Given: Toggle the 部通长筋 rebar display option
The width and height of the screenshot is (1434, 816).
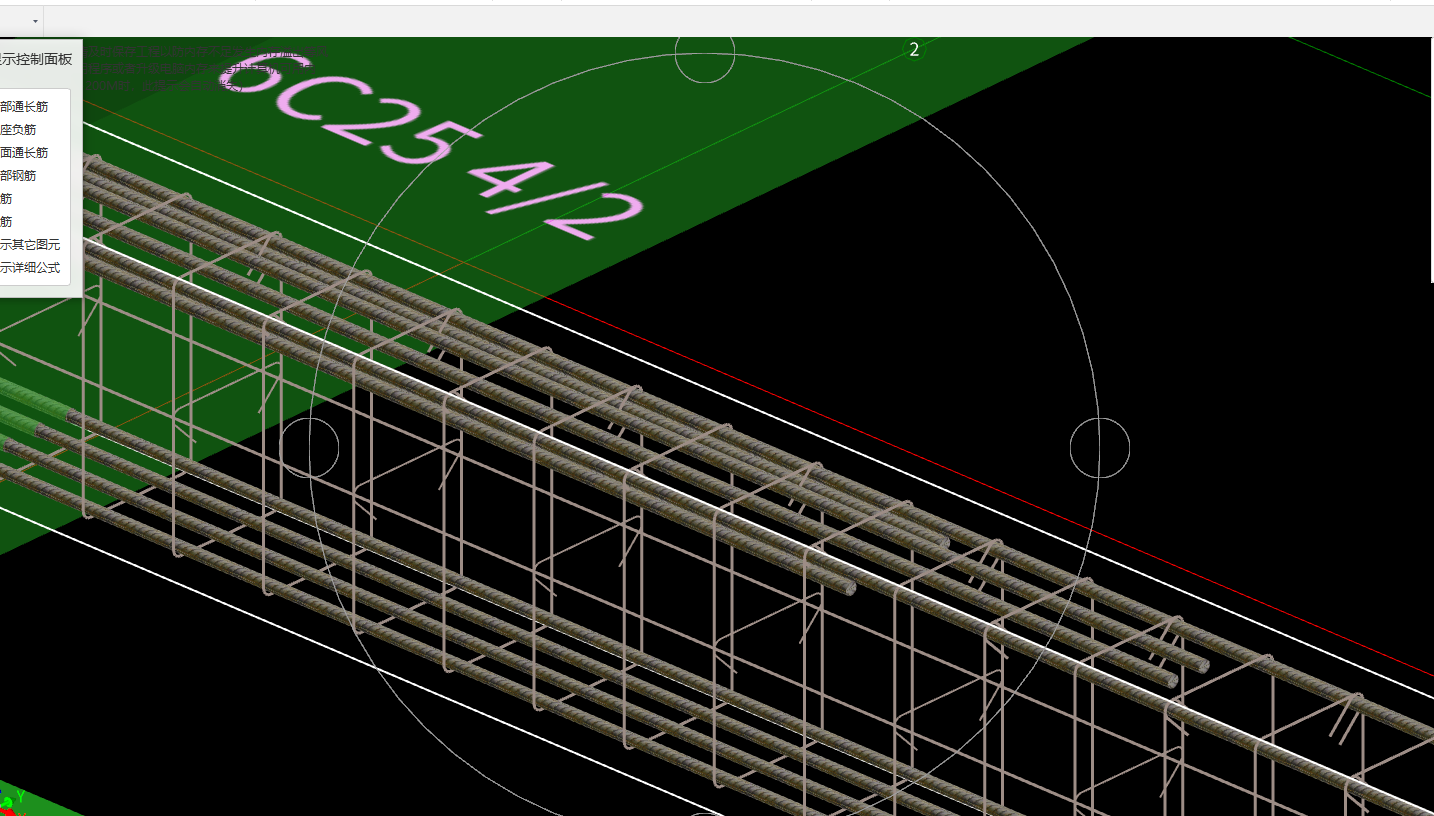Looking at the screenshot, I should (x=24, y=107).
